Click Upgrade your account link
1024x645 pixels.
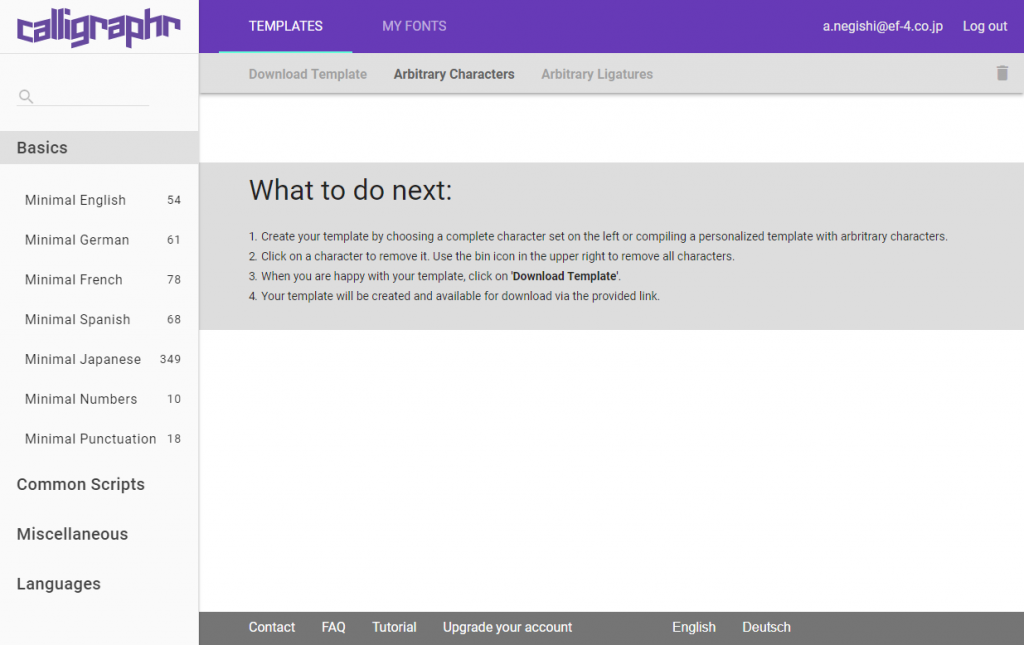coord(507,627)
